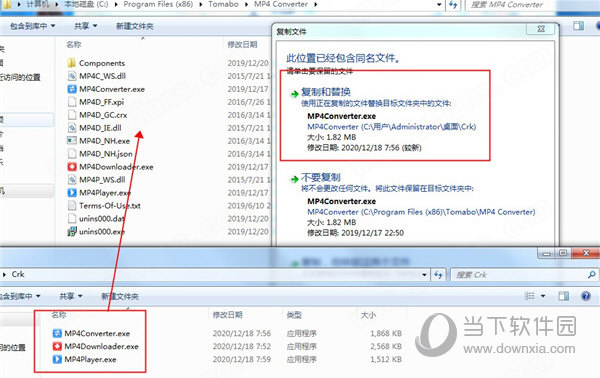The height and width of the screenshot is (378, 600).
Task: Select MP4Converter.exe icon in MP4 Converter folder
Action: pos(72,89)
